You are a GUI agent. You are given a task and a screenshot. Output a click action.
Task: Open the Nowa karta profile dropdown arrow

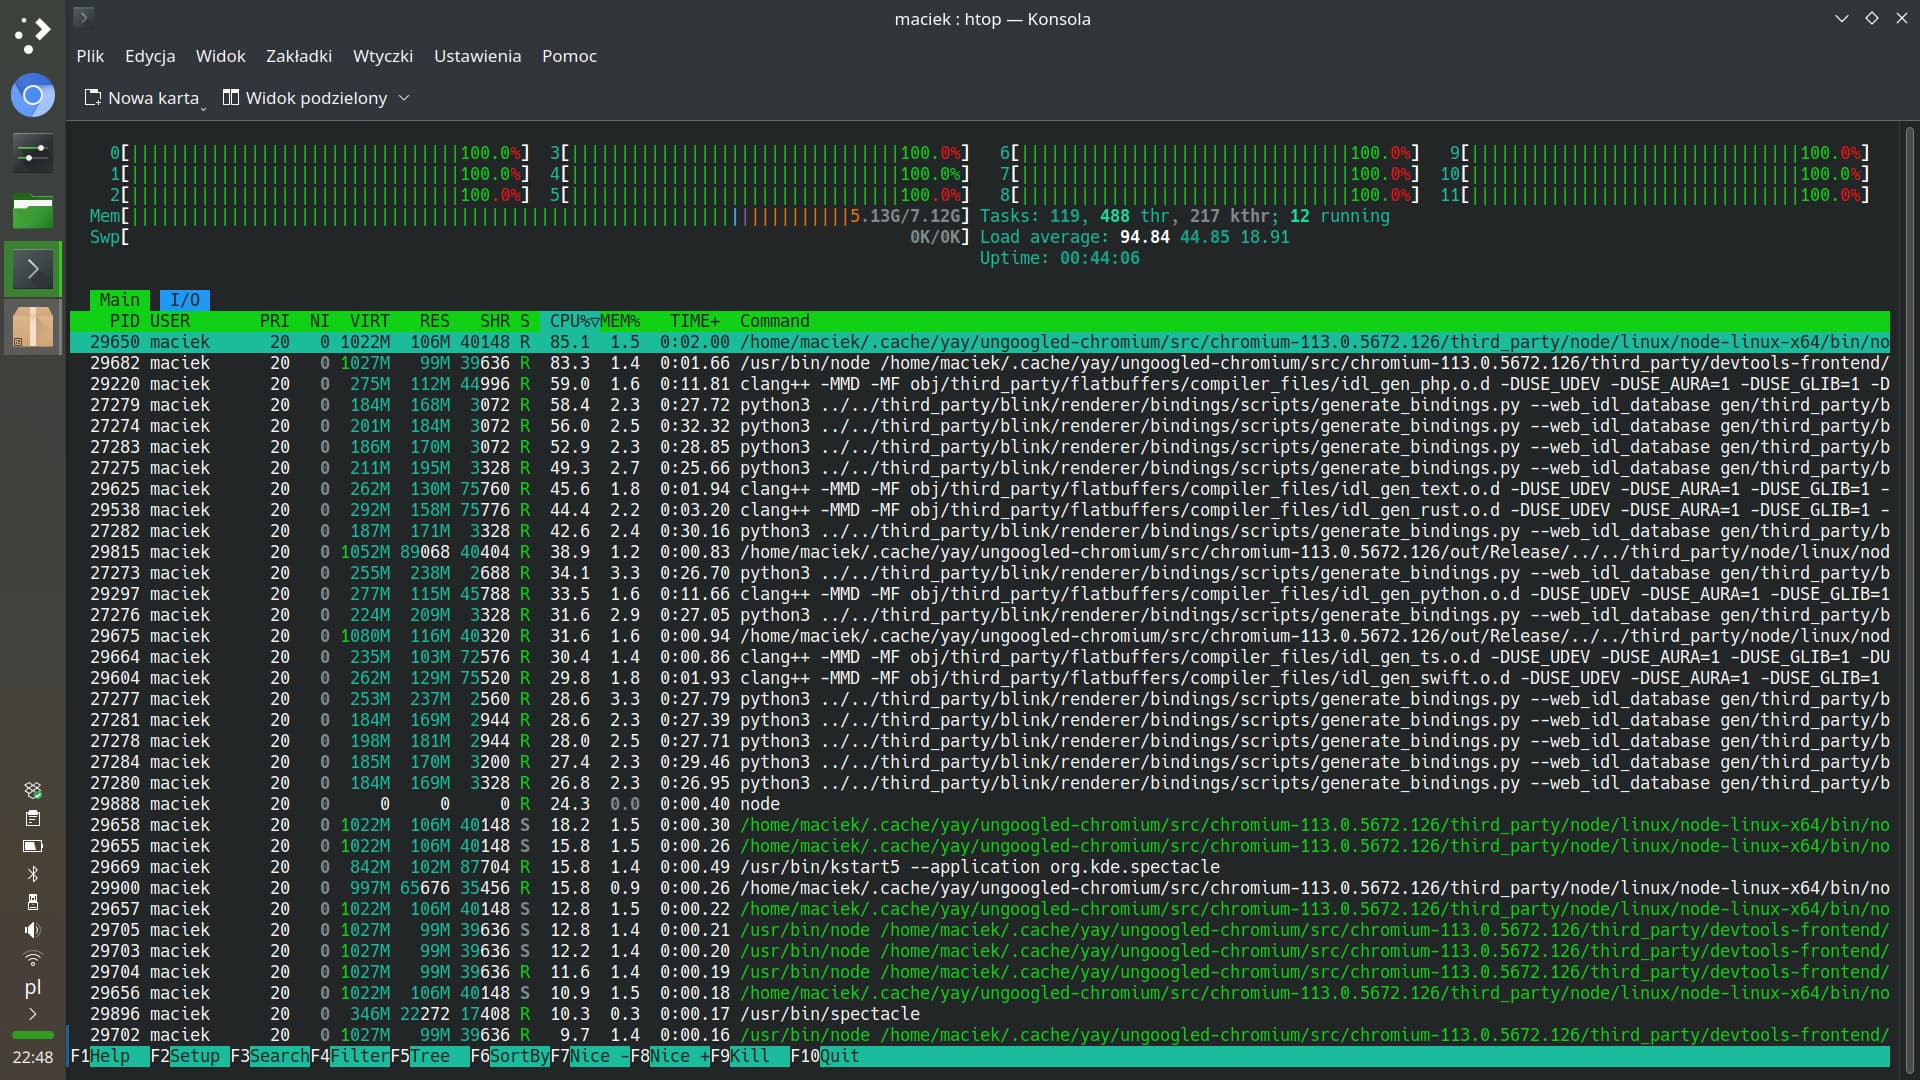click(203, 106)
